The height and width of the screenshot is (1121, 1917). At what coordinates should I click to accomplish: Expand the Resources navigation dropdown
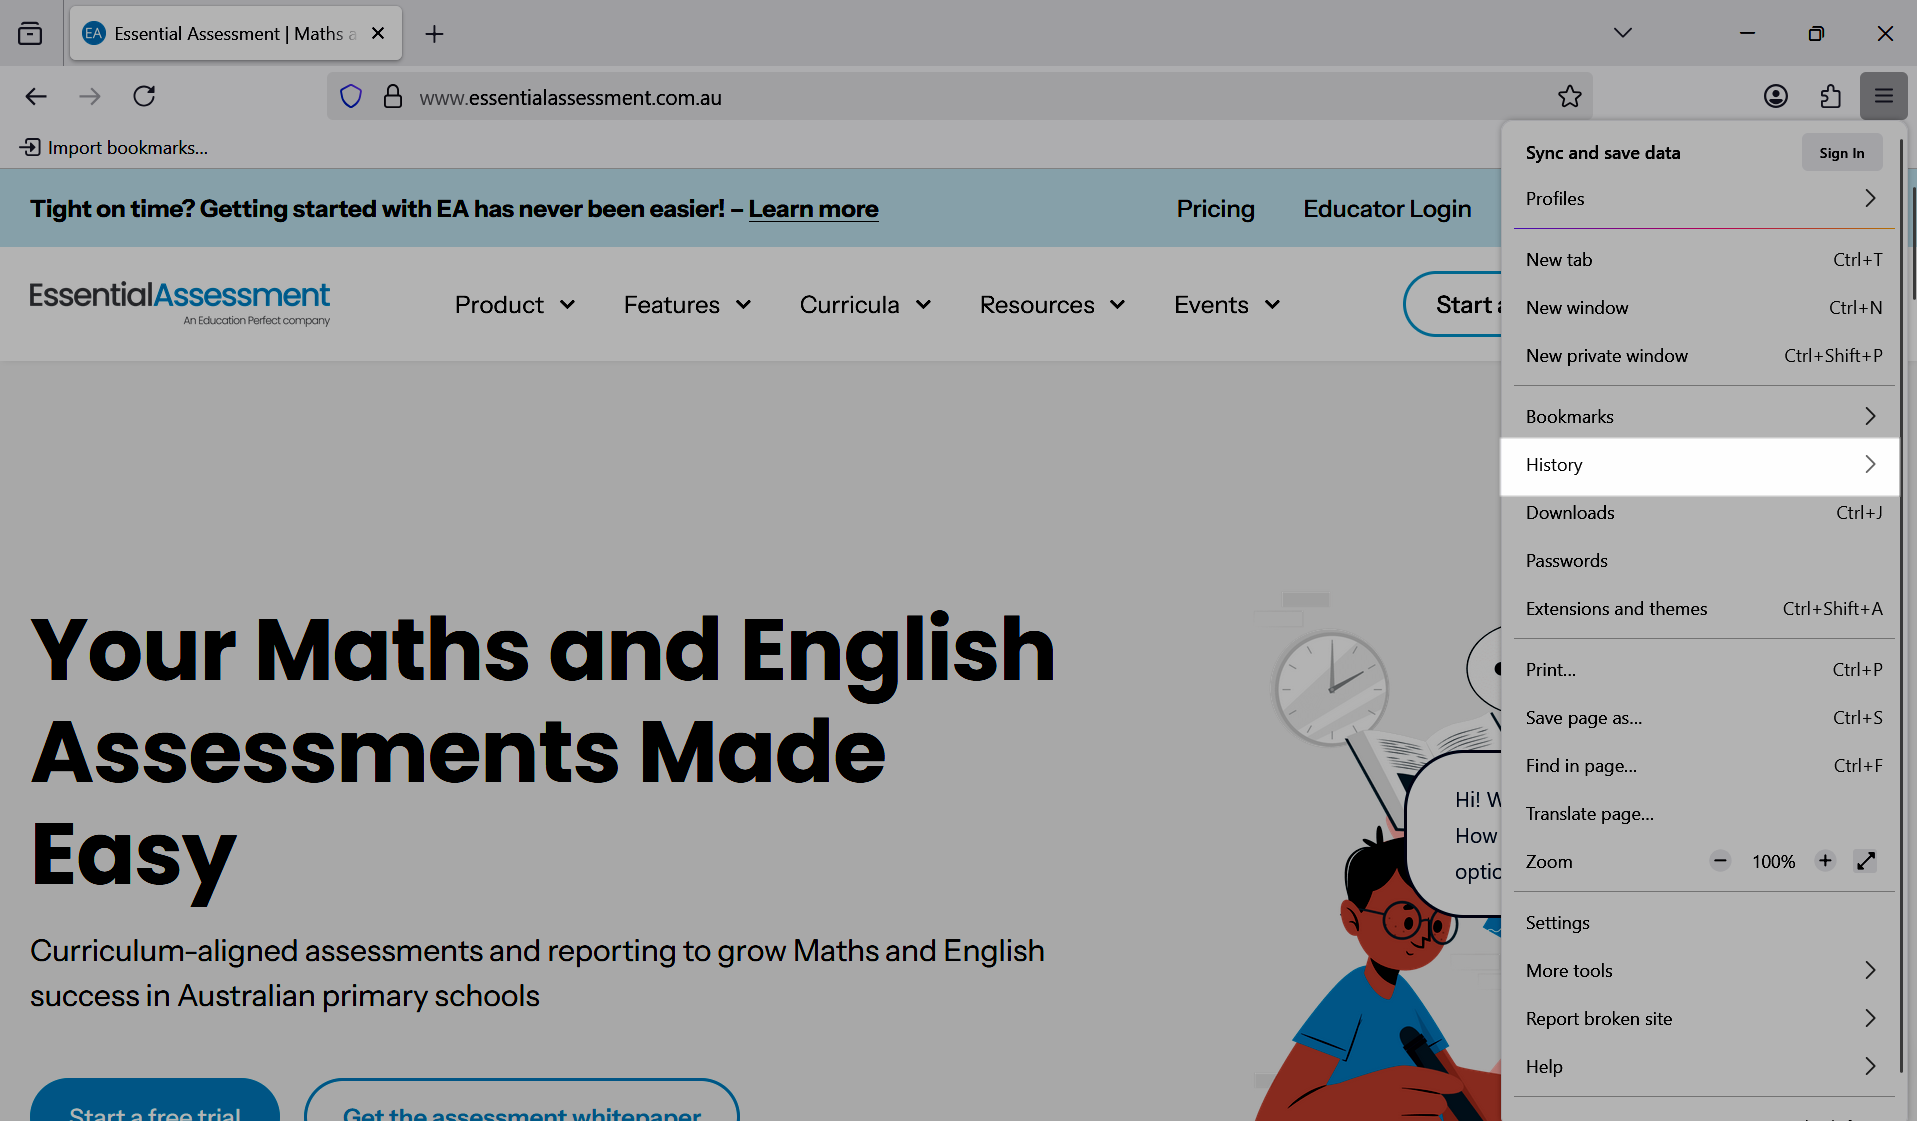click(1053, 305)
